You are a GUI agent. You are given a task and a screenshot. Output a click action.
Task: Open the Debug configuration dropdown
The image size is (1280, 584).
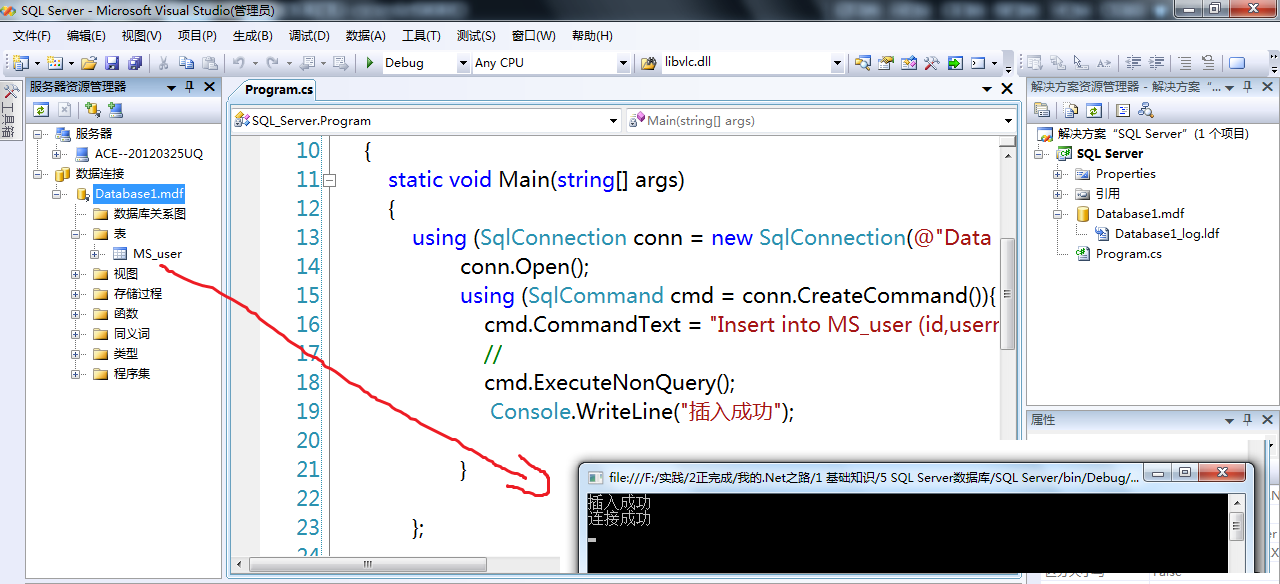(x=463, y=62)
